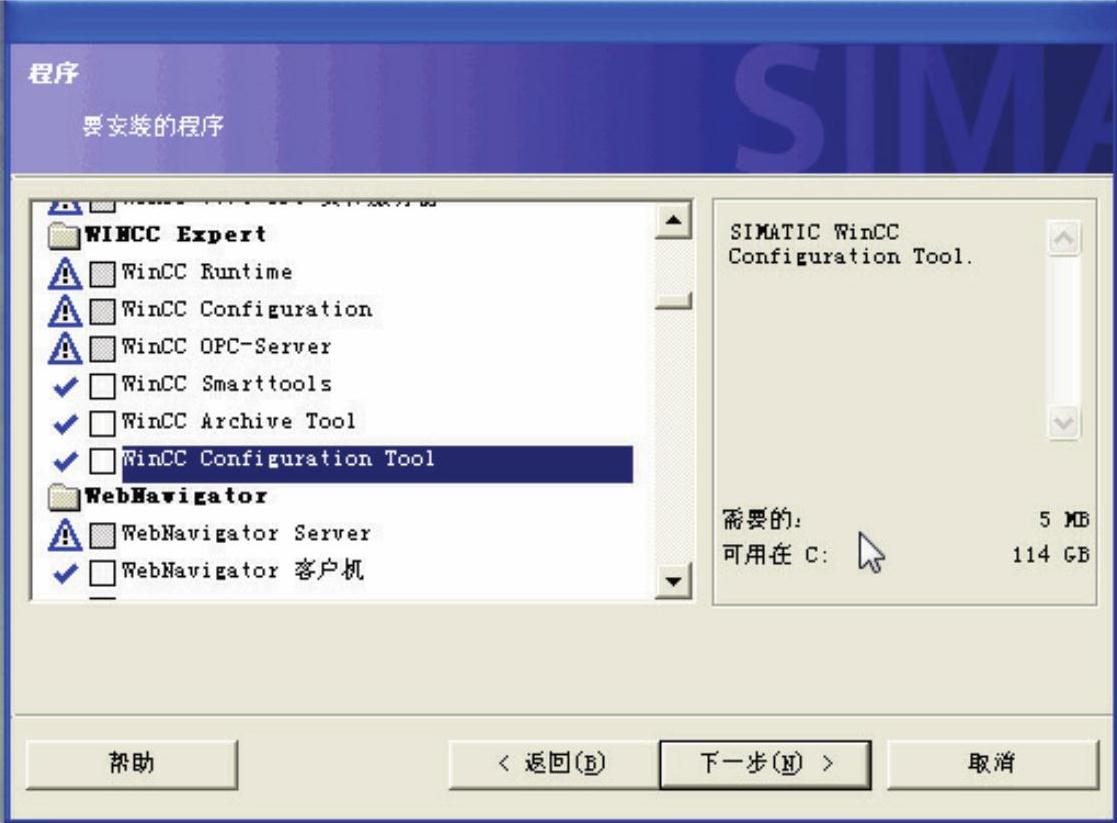
Task: Click the WebNavigator folder icon
Action: tap(64, 497)
